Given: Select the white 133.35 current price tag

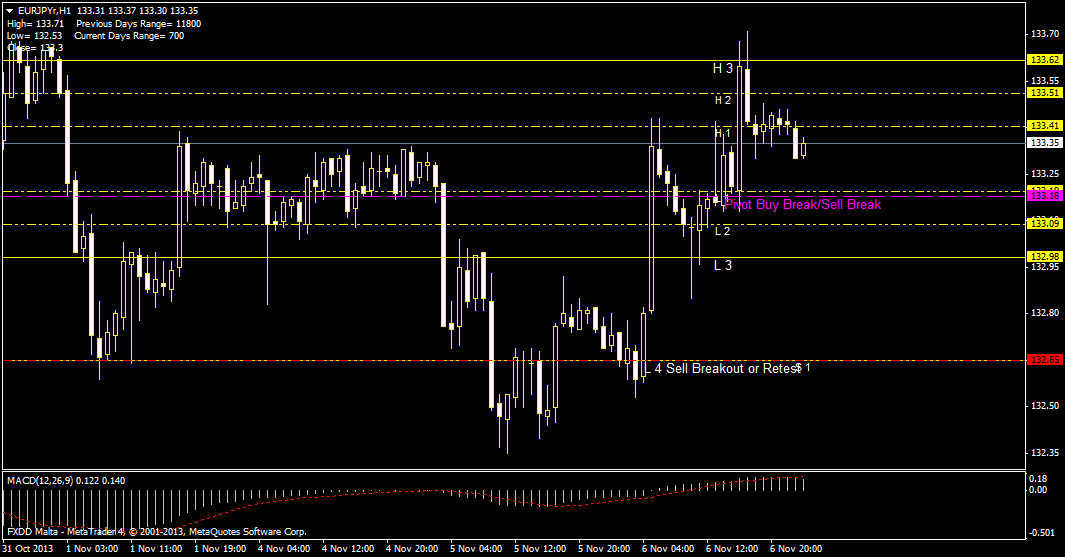Looking at the screenshot, I should click(1044, 142).
